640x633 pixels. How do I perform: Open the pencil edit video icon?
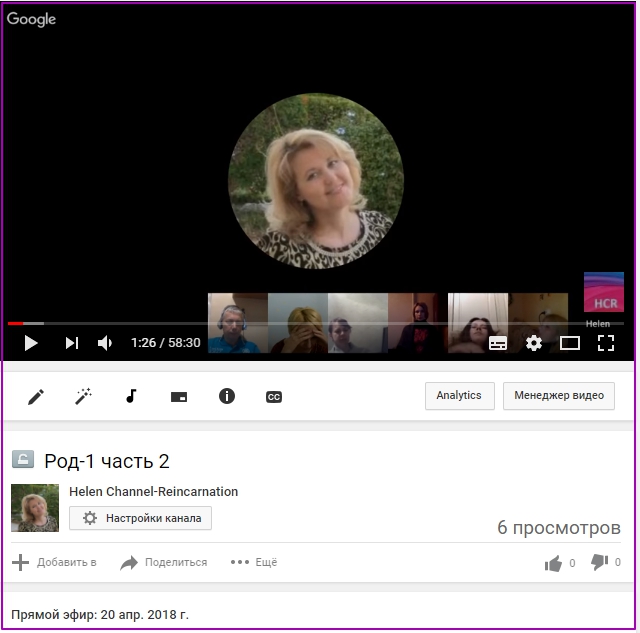pyautogui.click(x=36, y=396)
